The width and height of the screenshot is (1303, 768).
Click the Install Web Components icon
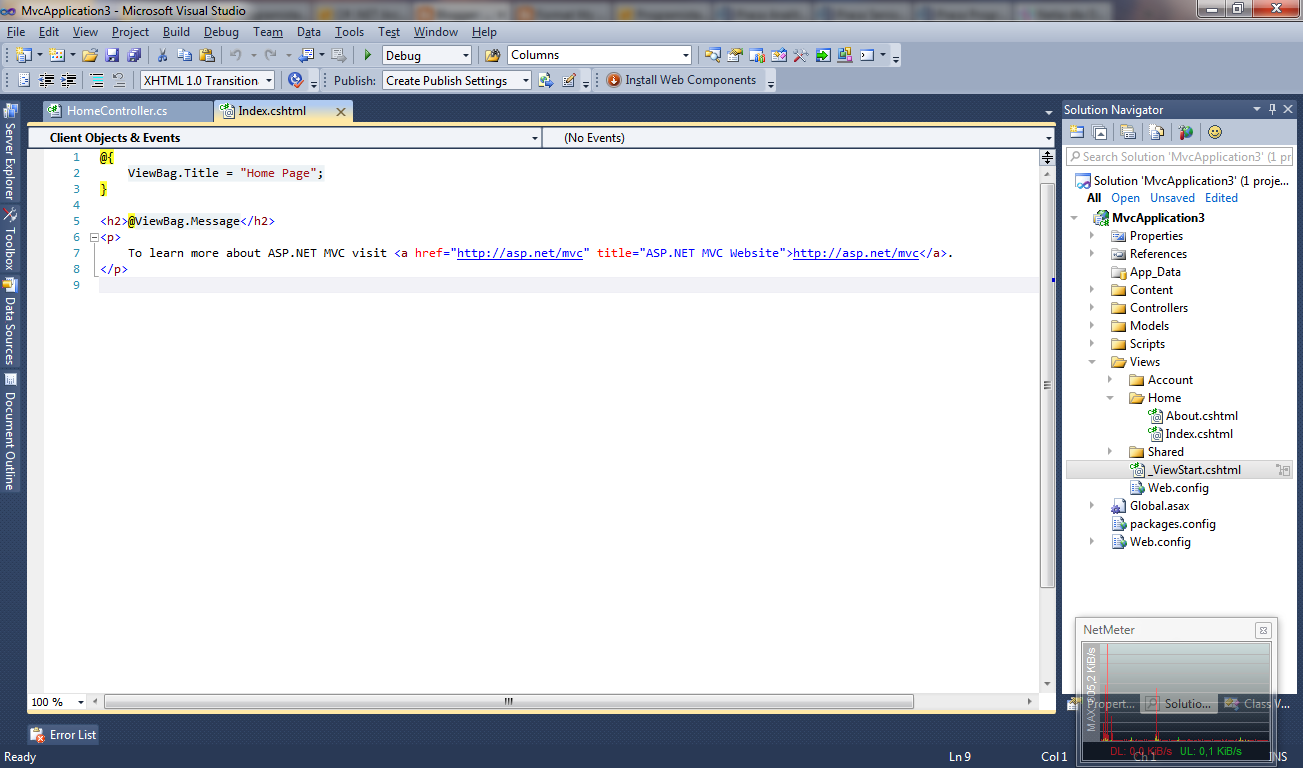pyautogui.click(x=612, y=80)
